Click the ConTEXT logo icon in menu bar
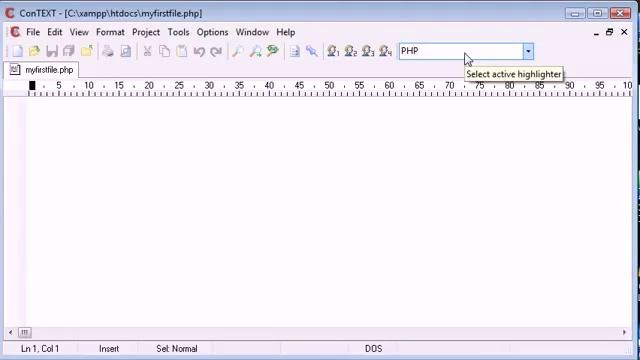 (15, 32)
